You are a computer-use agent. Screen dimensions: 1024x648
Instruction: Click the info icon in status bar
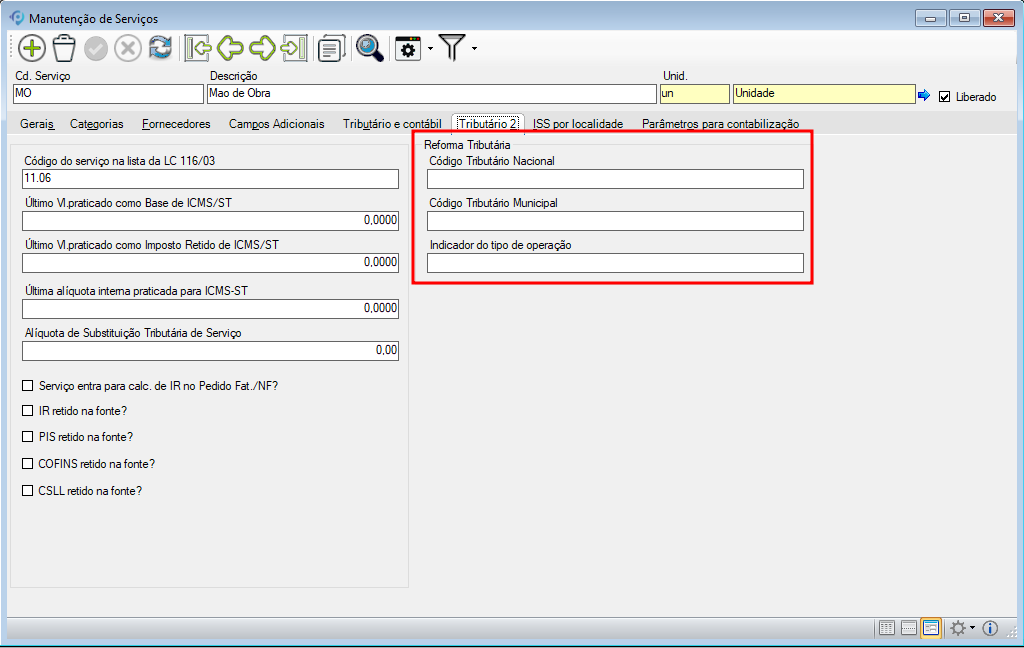(991, 628)
